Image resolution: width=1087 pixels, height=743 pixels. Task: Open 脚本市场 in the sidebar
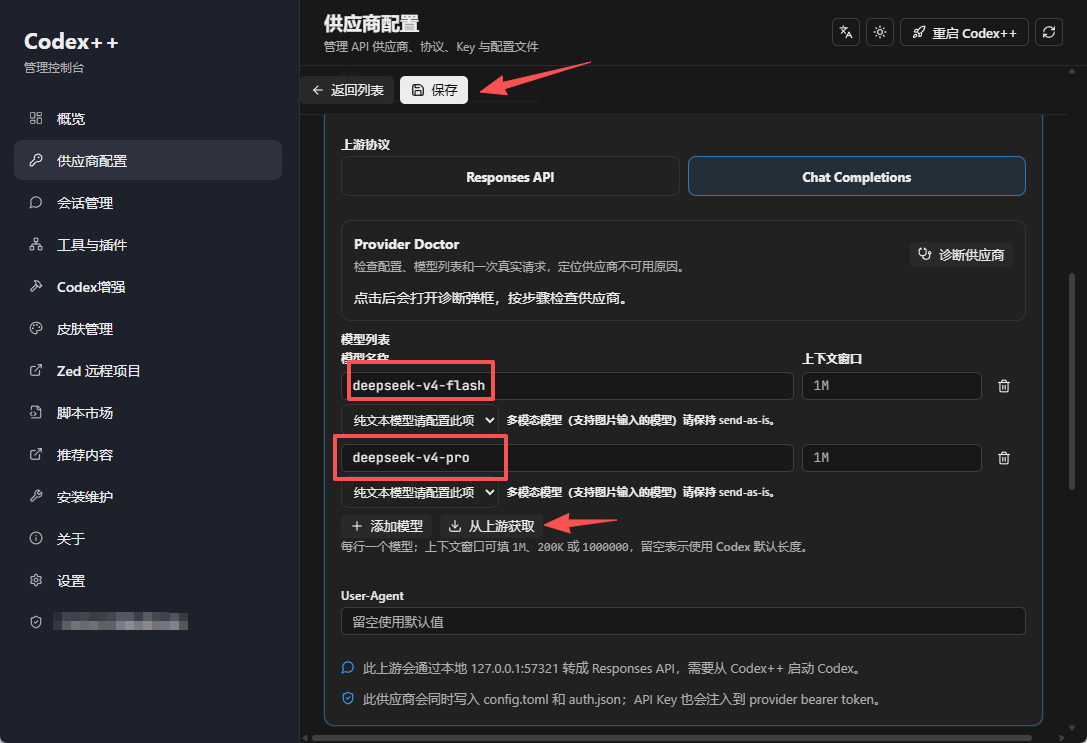click(148, 413)
